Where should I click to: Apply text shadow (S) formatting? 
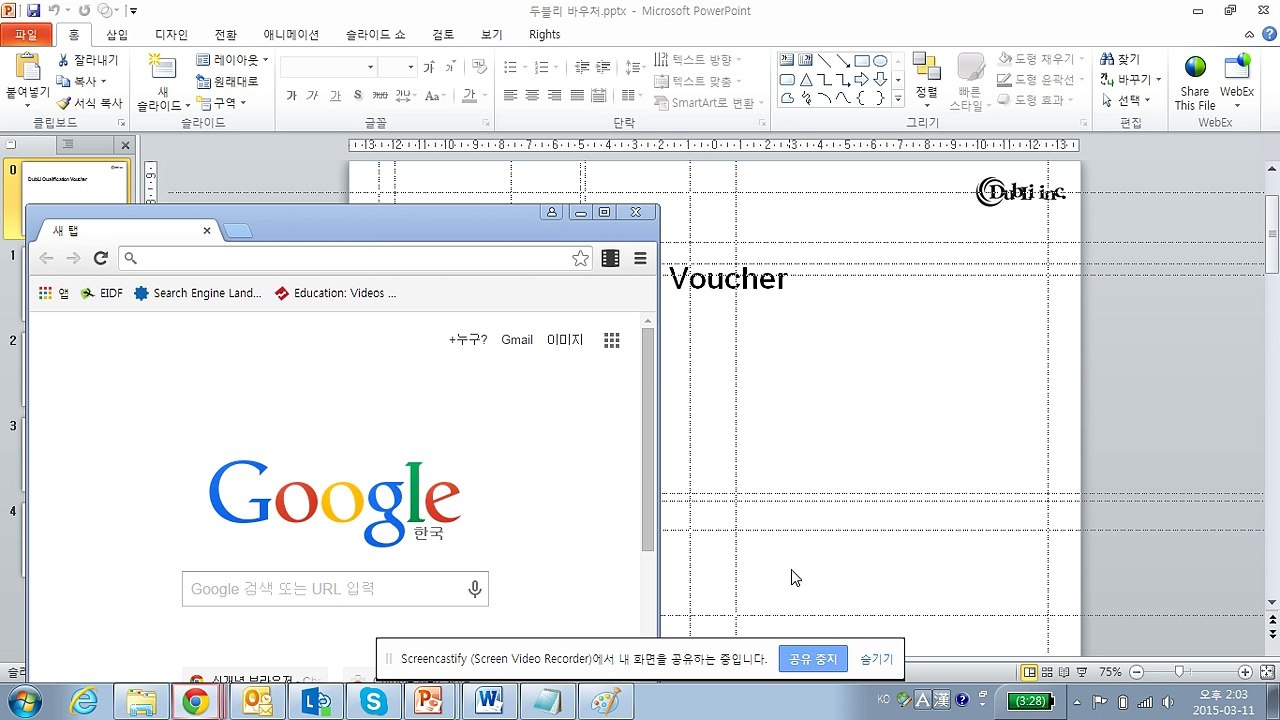[357, 96]
